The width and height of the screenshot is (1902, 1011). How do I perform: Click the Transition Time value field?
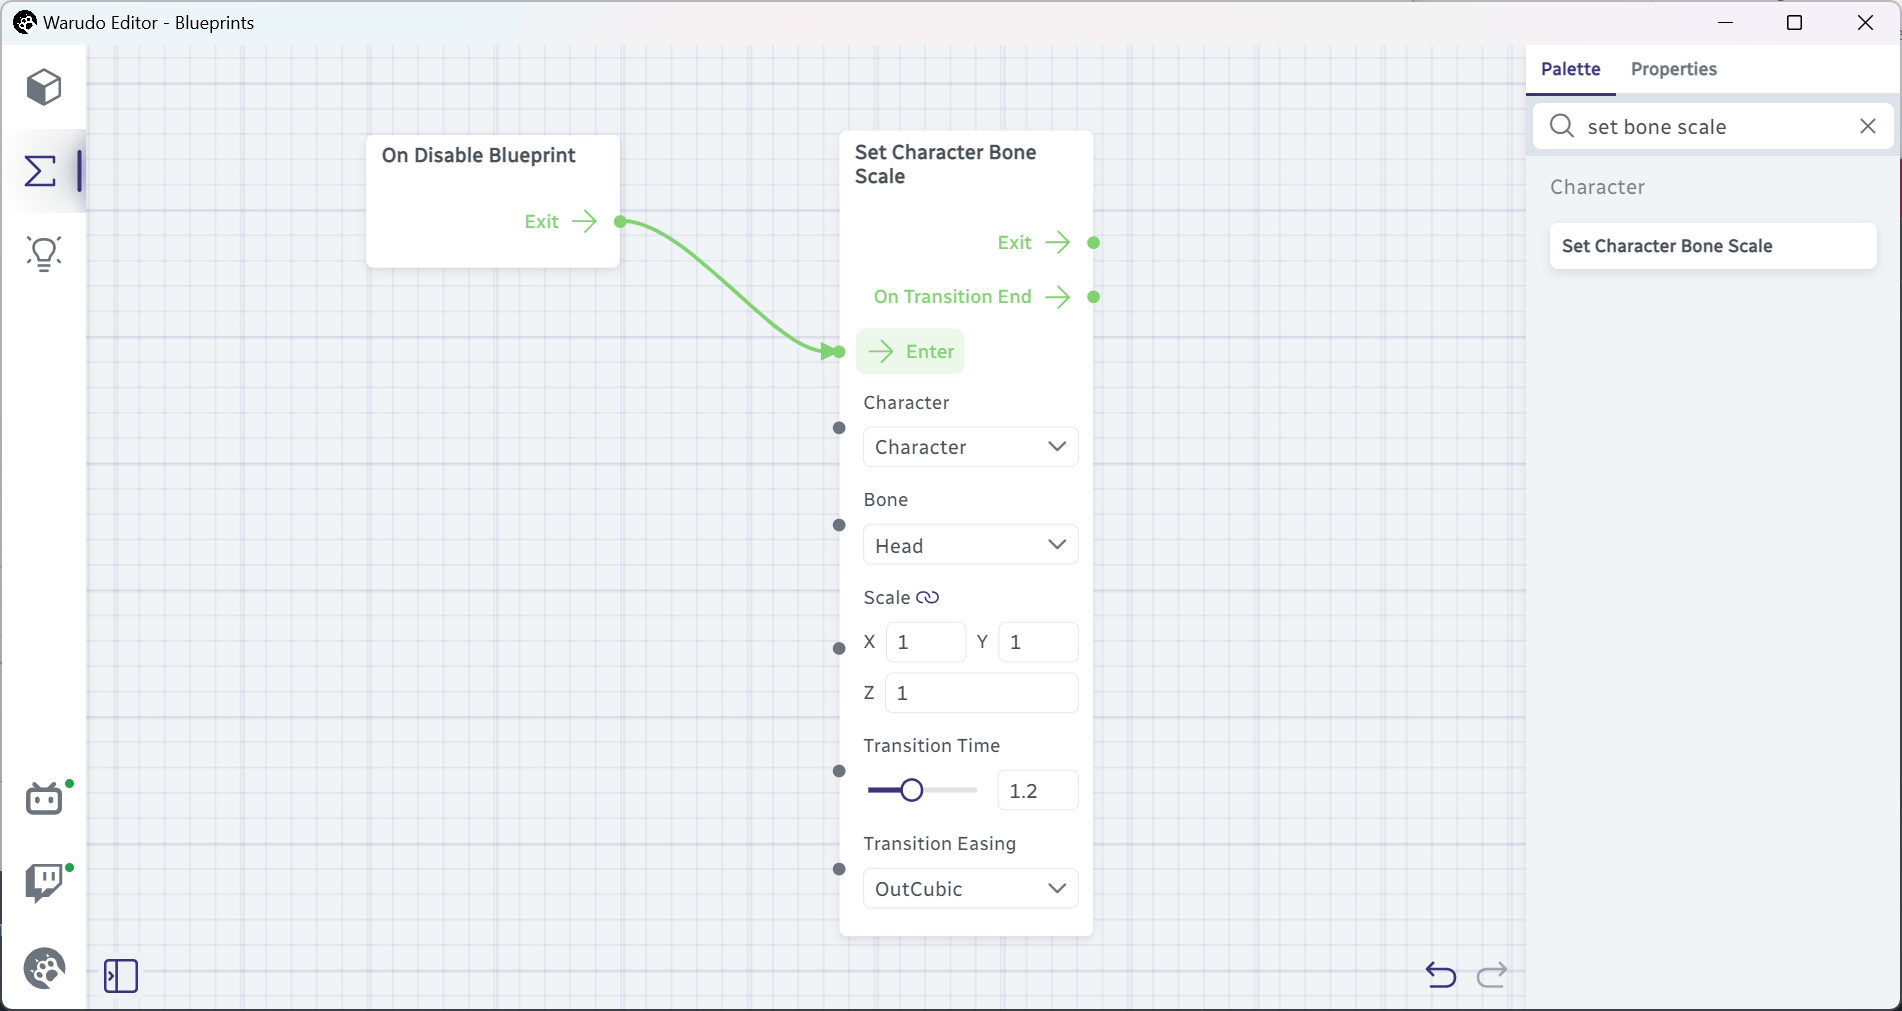(1037, 791)
